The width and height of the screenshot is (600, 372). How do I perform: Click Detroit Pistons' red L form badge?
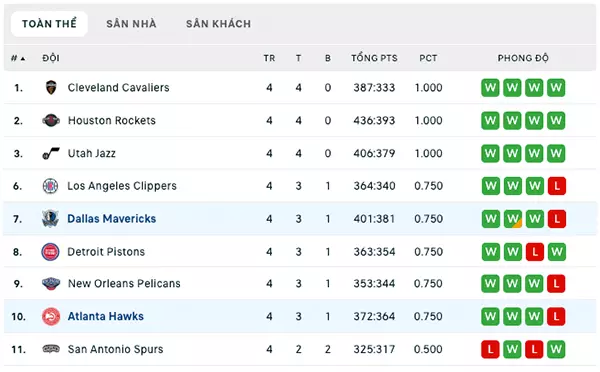pos(535,252)
